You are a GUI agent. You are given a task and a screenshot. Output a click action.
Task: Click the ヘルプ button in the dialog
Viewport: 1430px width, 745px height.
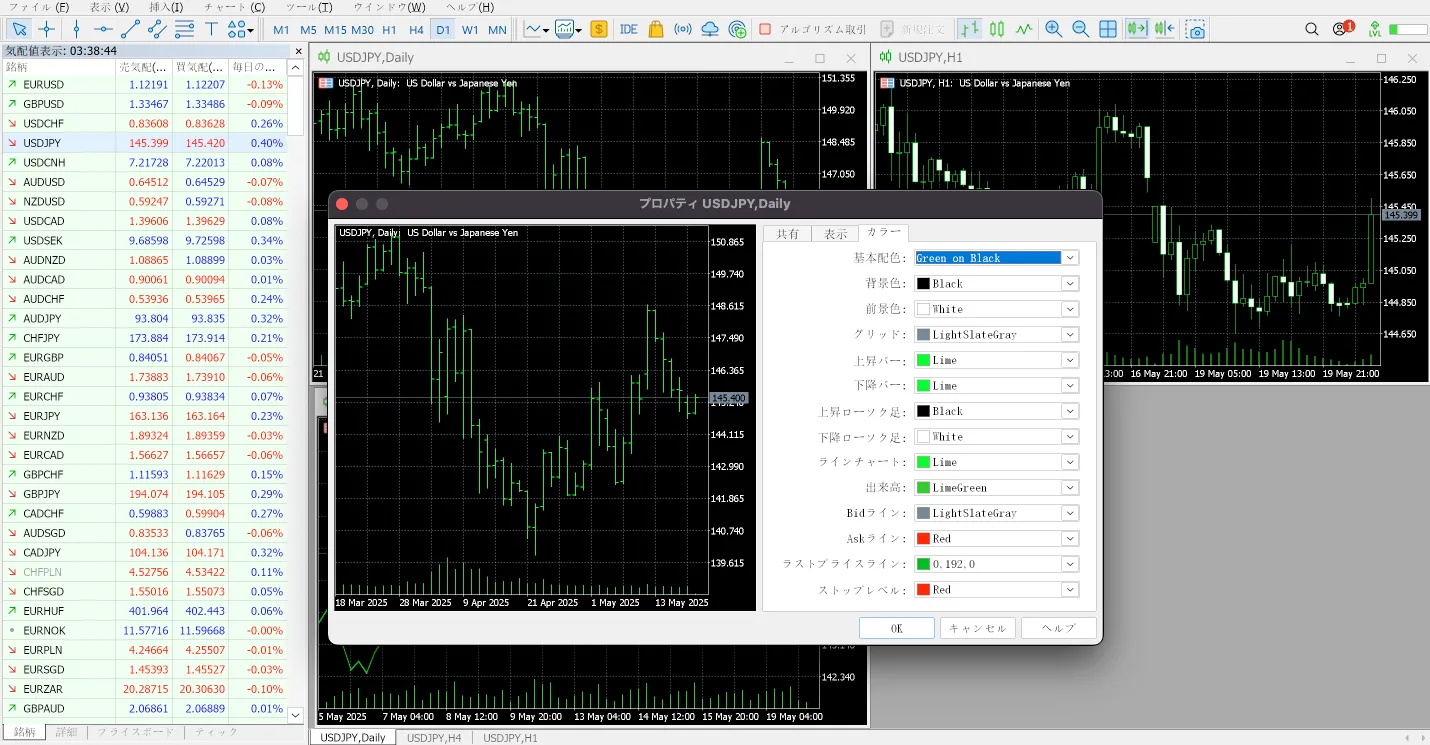click(1058, 628)
